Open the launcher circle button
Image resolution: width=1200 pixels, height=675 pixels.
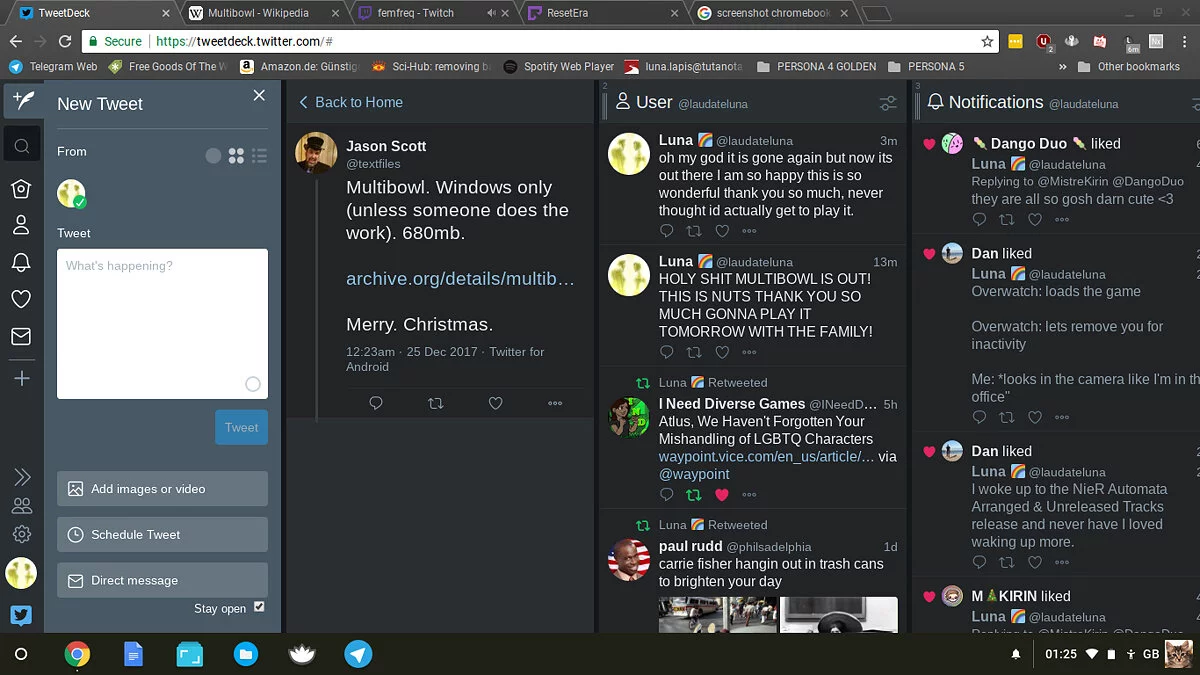pos(21,654)
